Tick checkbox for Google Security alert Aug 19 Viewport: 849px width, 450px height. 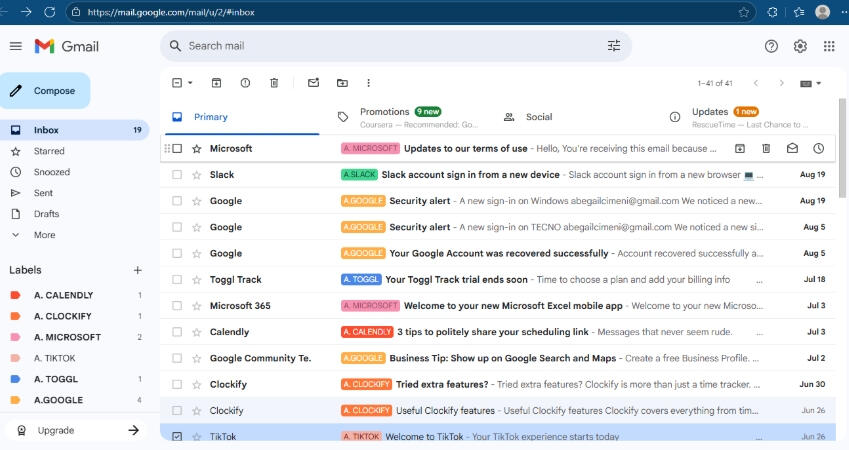pyautogui.click(x=177, y=201)
